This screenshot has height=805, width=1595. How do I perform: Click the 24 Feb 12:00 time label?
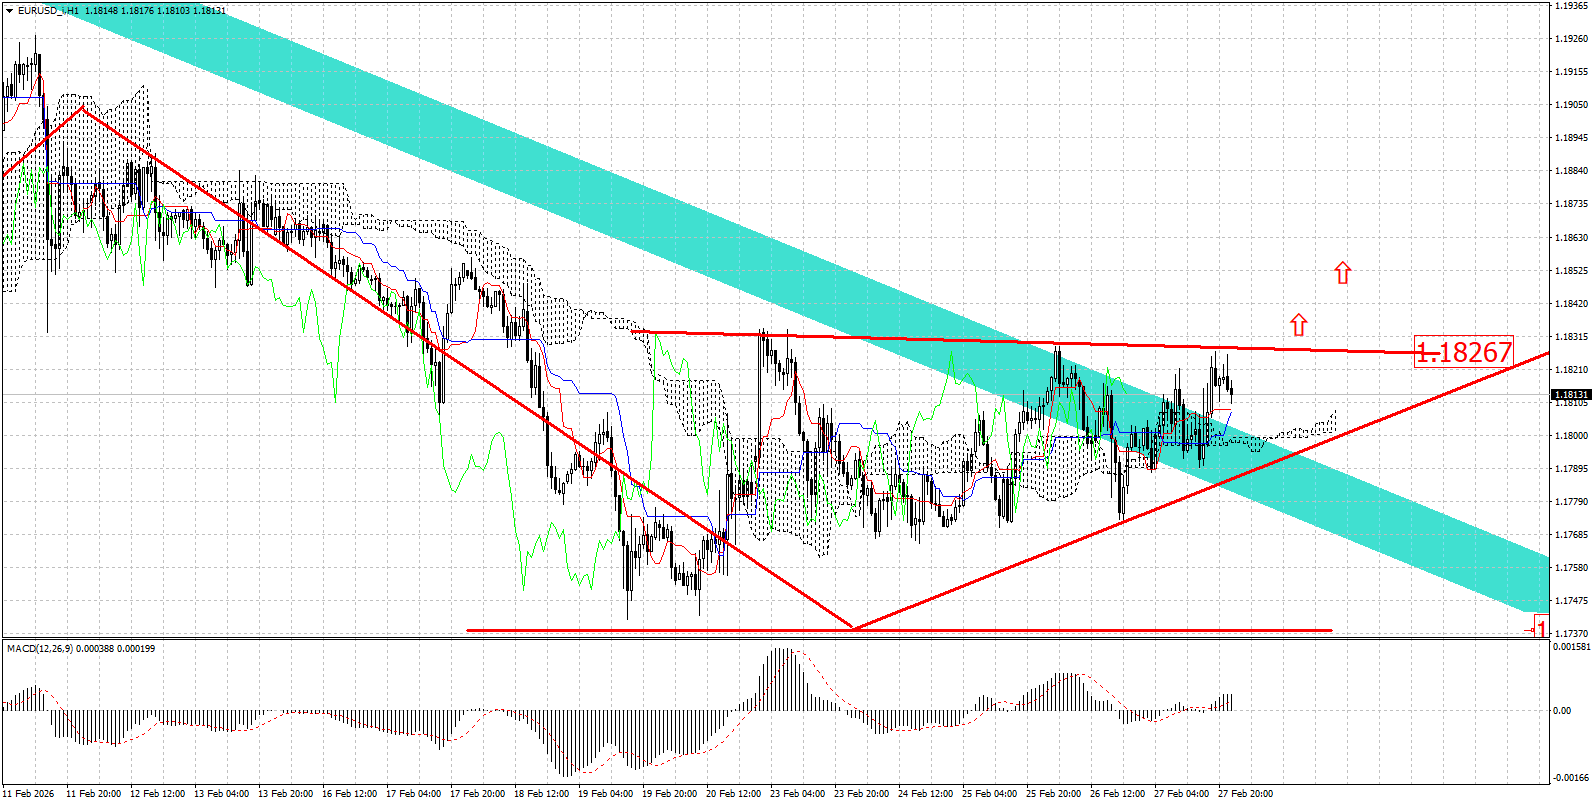[x=925, y=794]
